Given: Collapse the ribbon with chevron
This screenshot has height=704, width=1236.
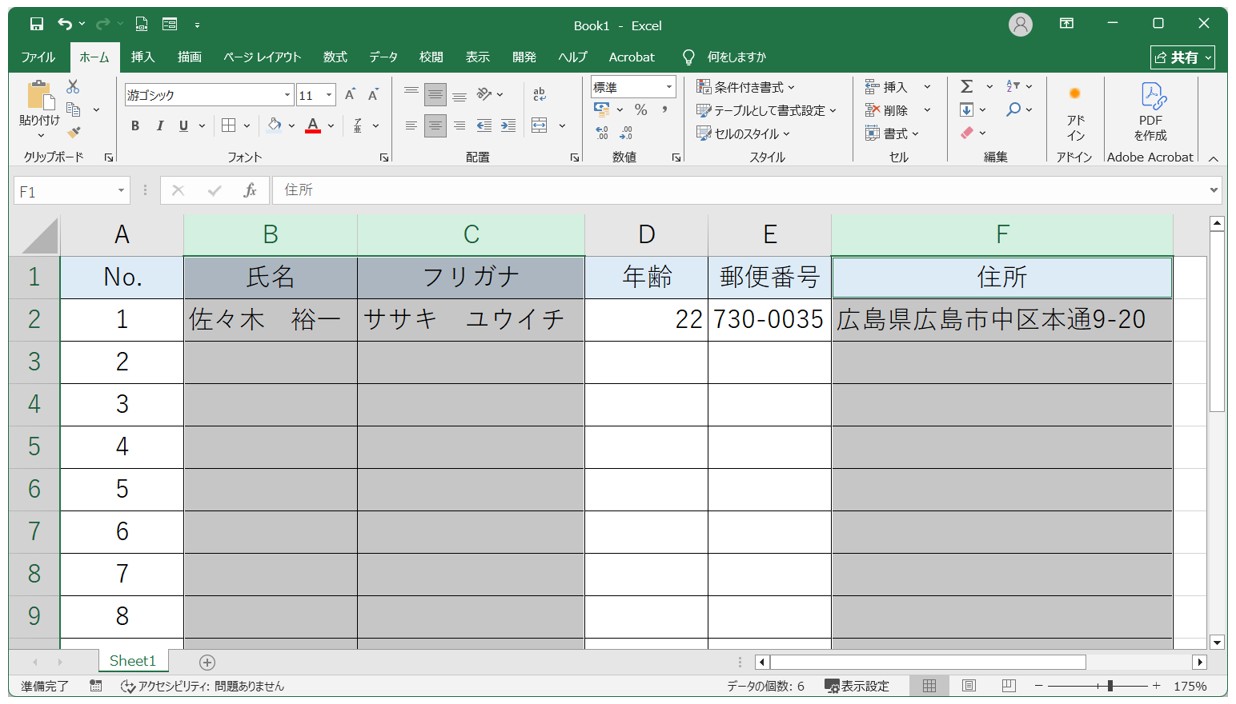Looking at the screenshot, I should click(x=1213, y=158).
